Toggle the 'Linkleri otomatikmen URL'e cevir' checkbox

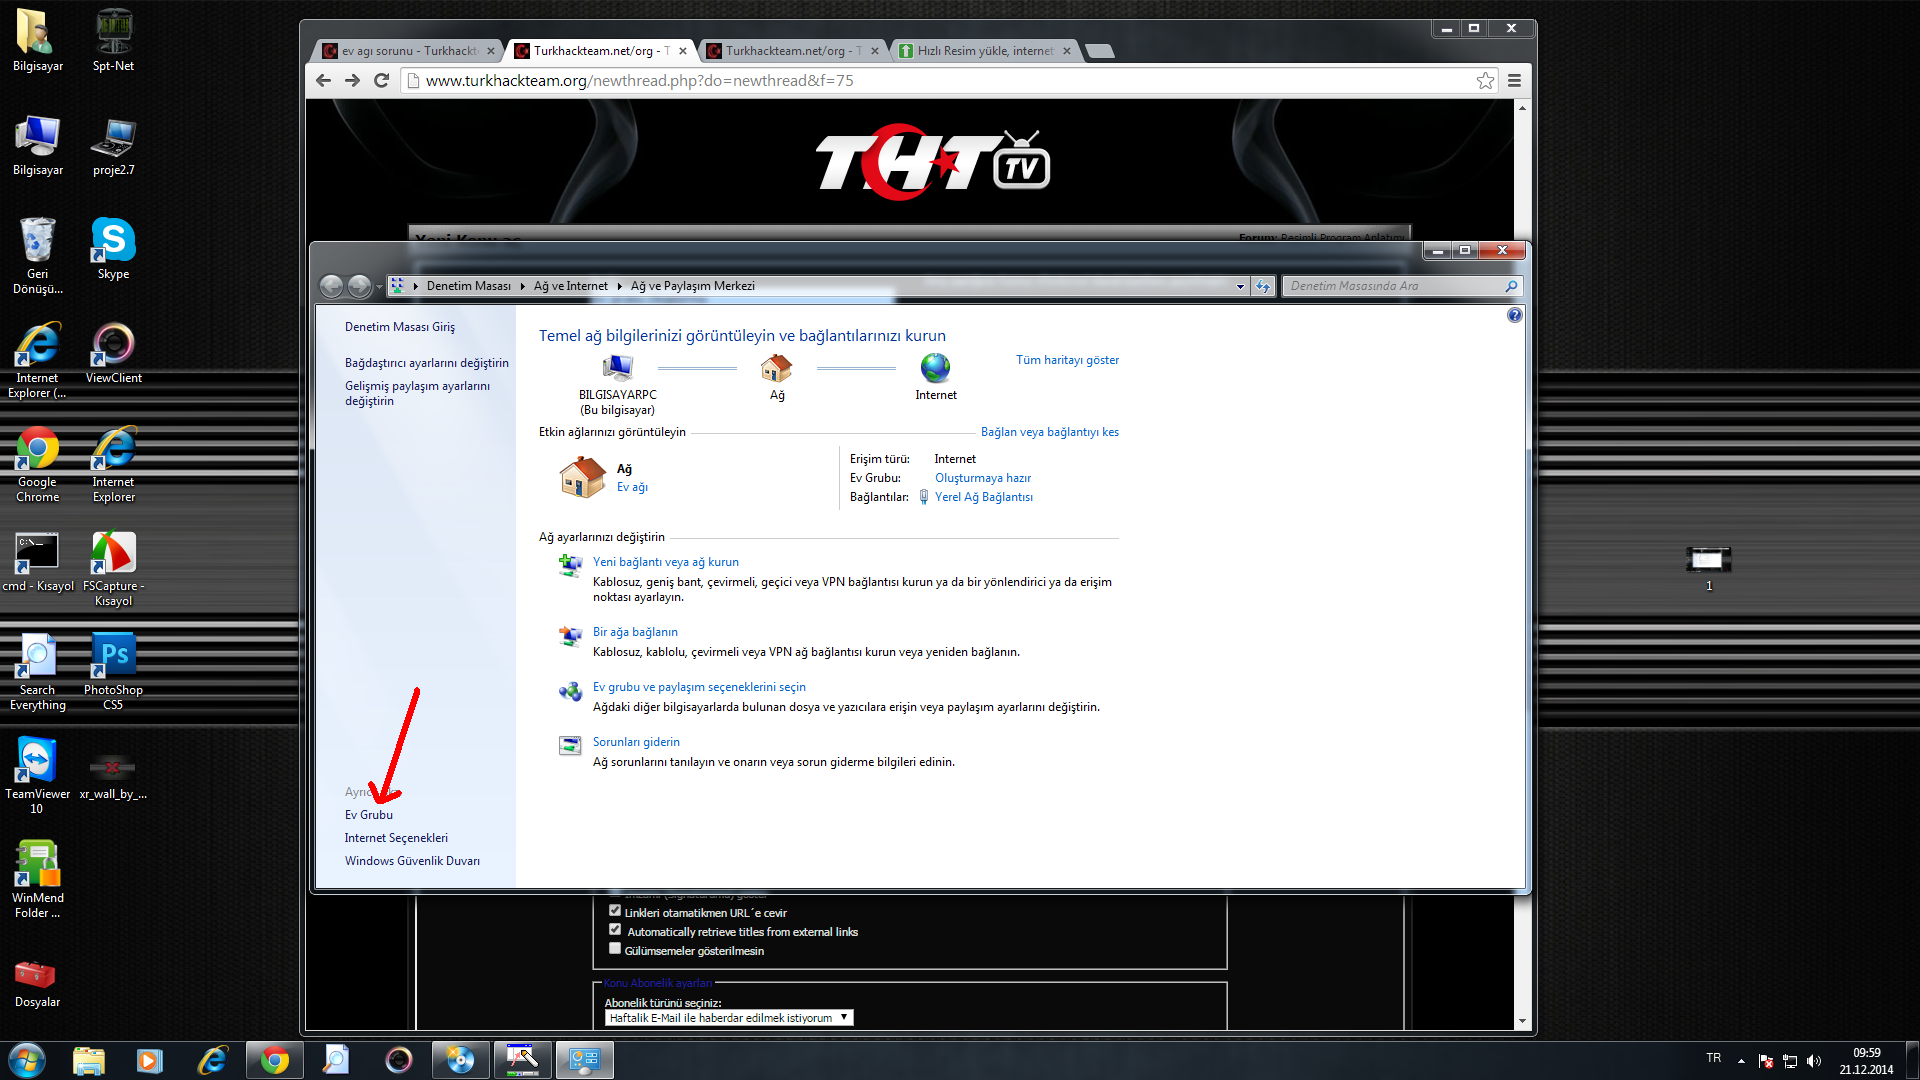(x=615, y=911)
